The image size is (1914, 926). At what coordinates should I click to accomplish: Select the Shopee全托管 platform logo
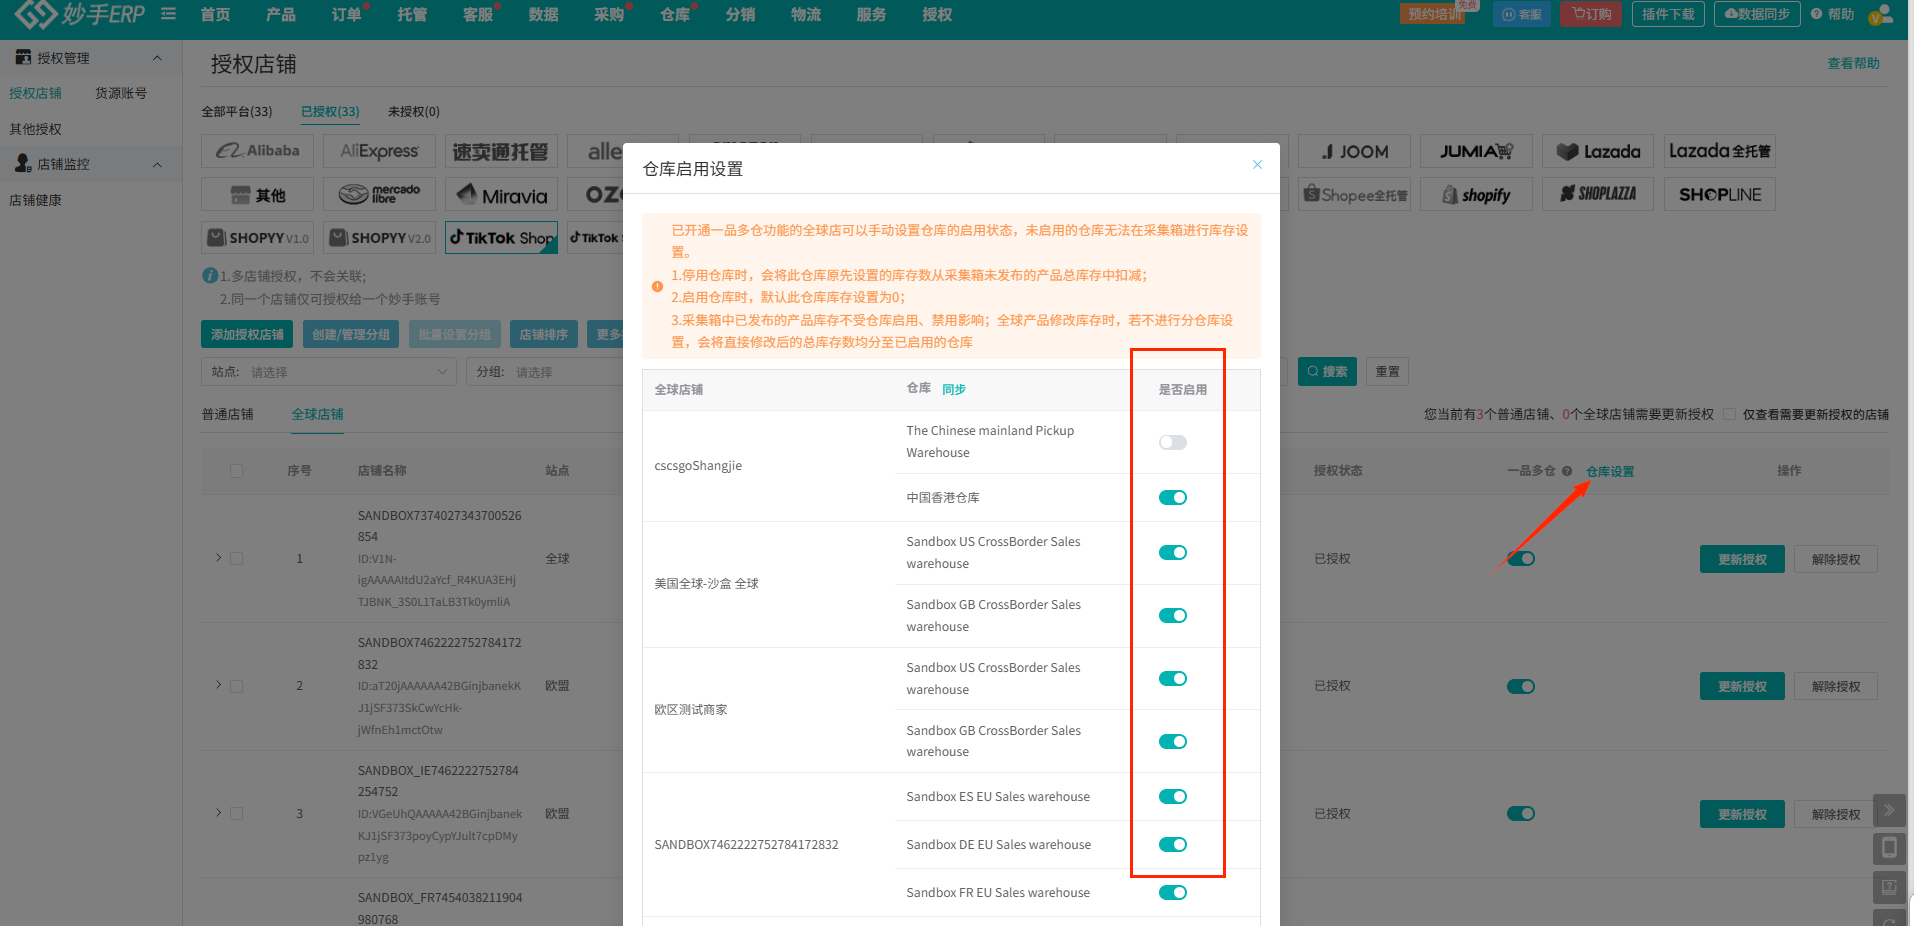(1354, 194)
